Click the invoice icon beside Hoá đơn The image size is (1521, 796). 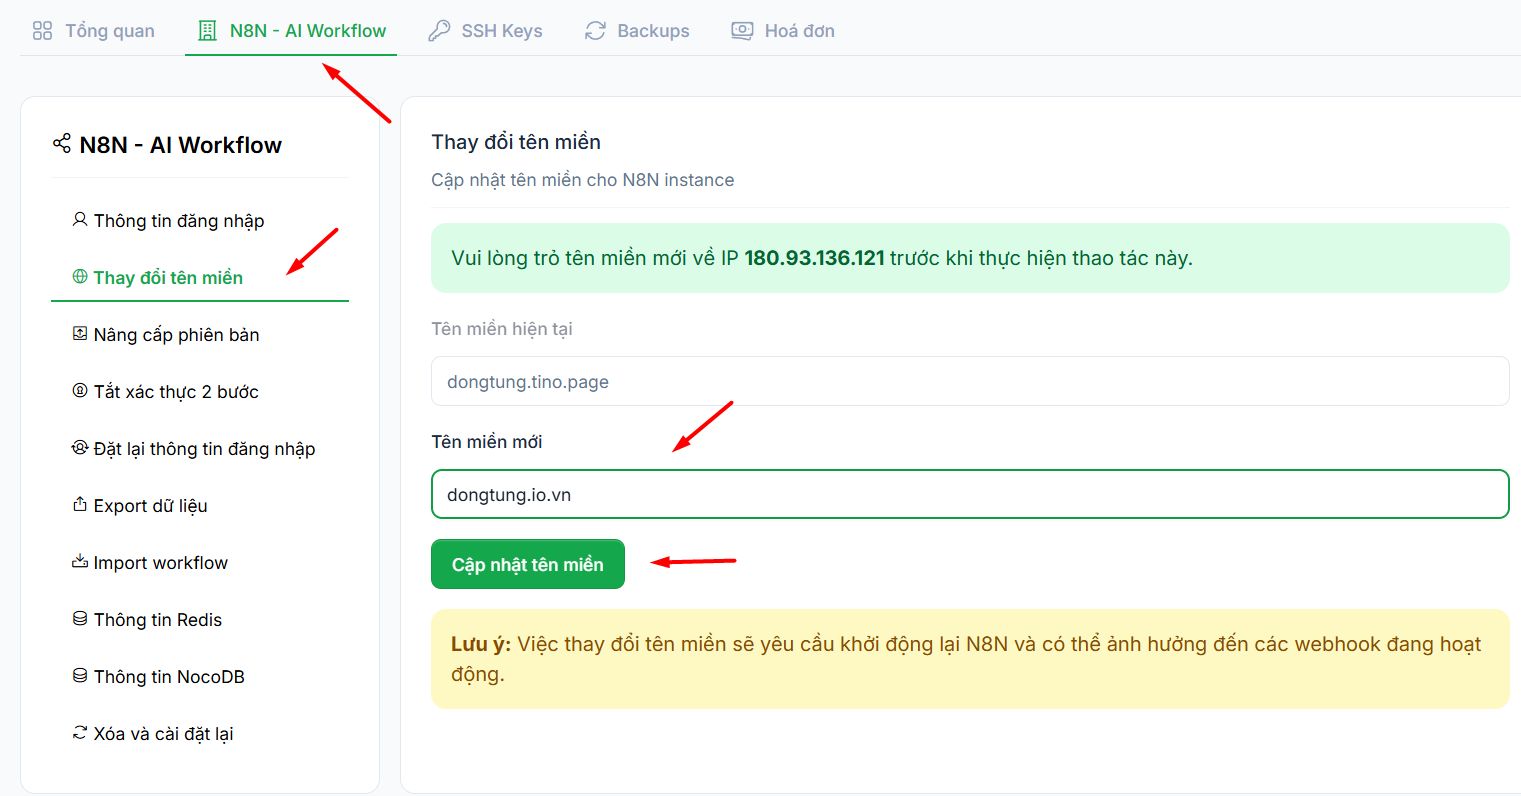(x=742, y=31)
